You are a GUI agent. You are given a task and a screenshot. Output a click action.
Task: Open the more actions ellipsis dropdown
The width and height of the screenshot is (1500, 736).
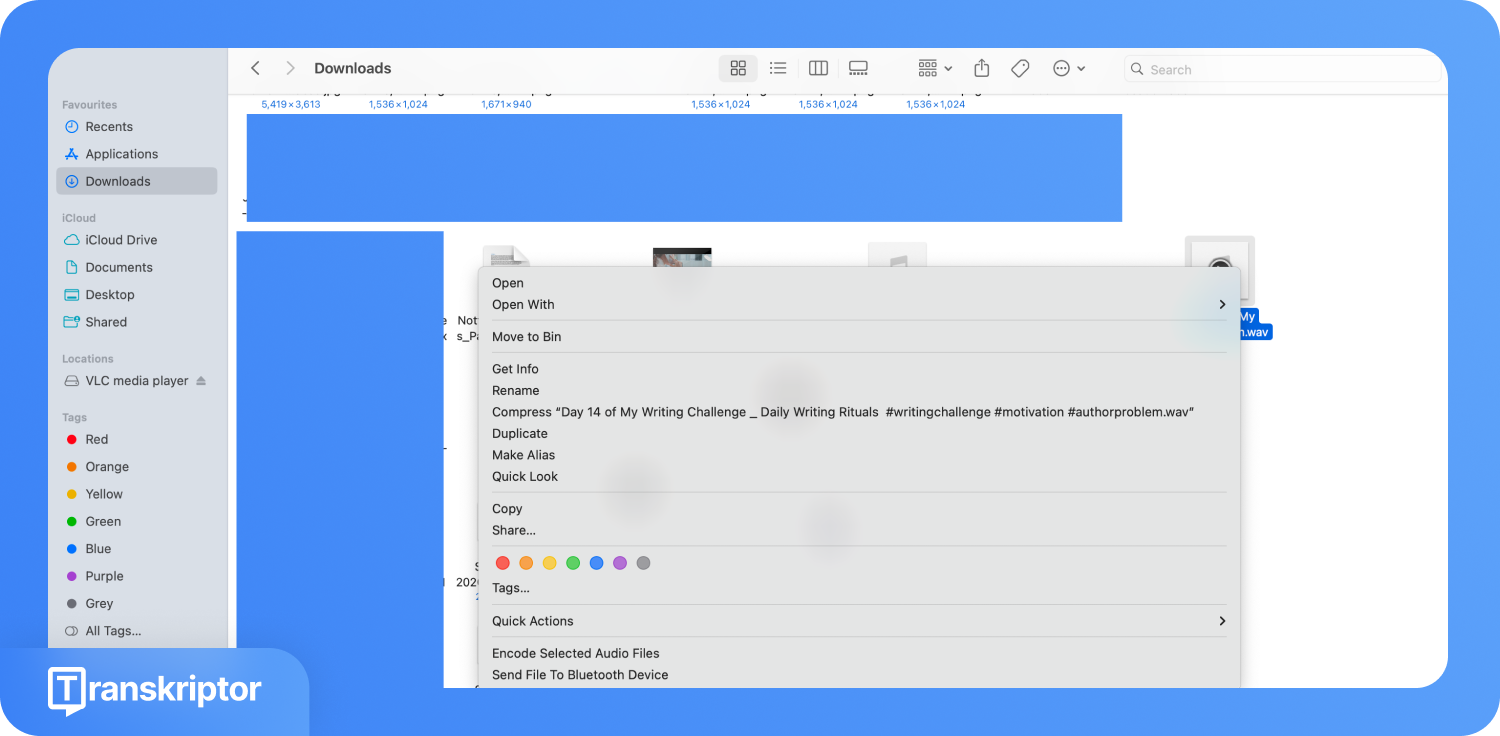[1068, 68]
